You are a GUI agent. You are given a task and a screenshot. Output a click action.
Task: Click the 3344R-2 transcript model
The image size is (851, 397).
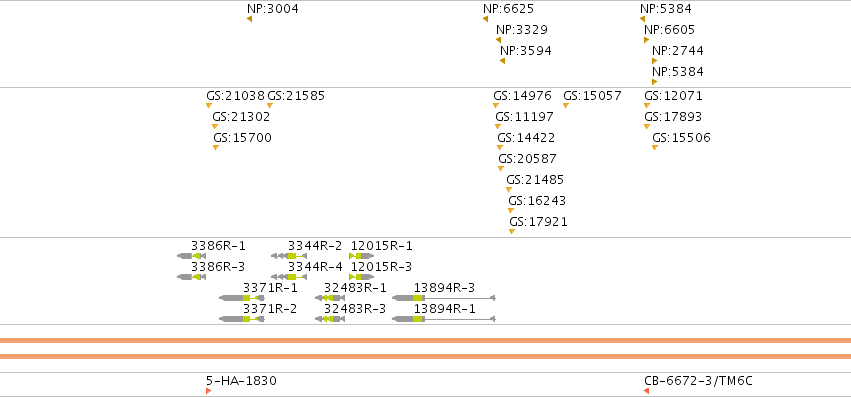point(289,256)
